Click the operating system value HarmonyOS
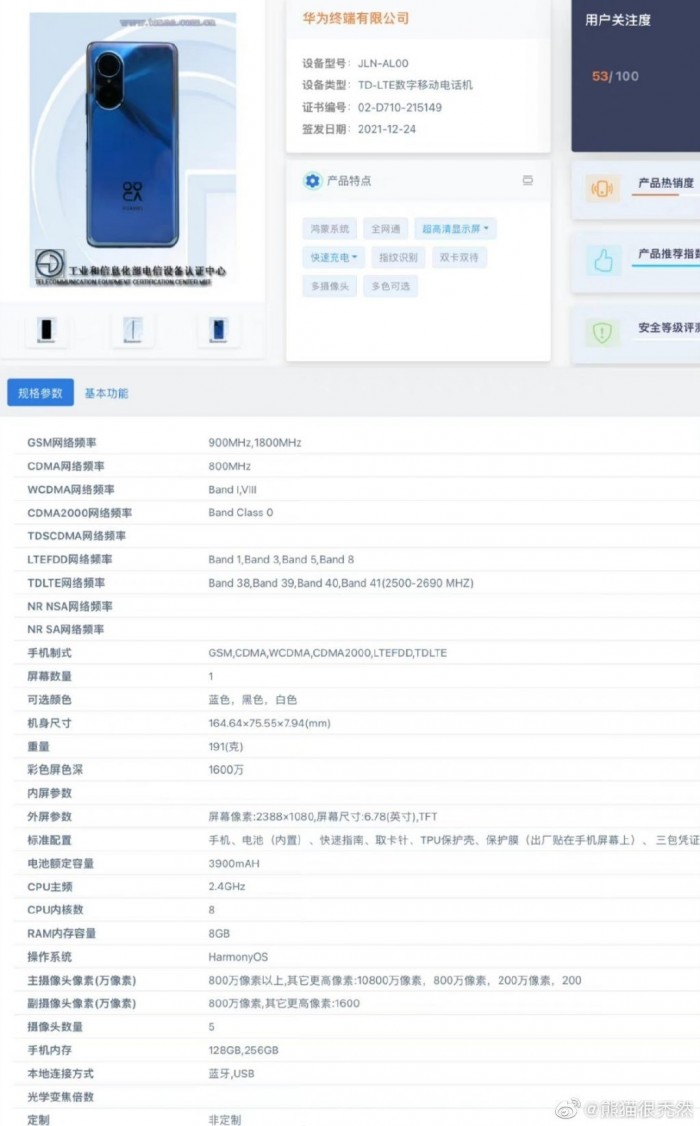 click(238, 957)
